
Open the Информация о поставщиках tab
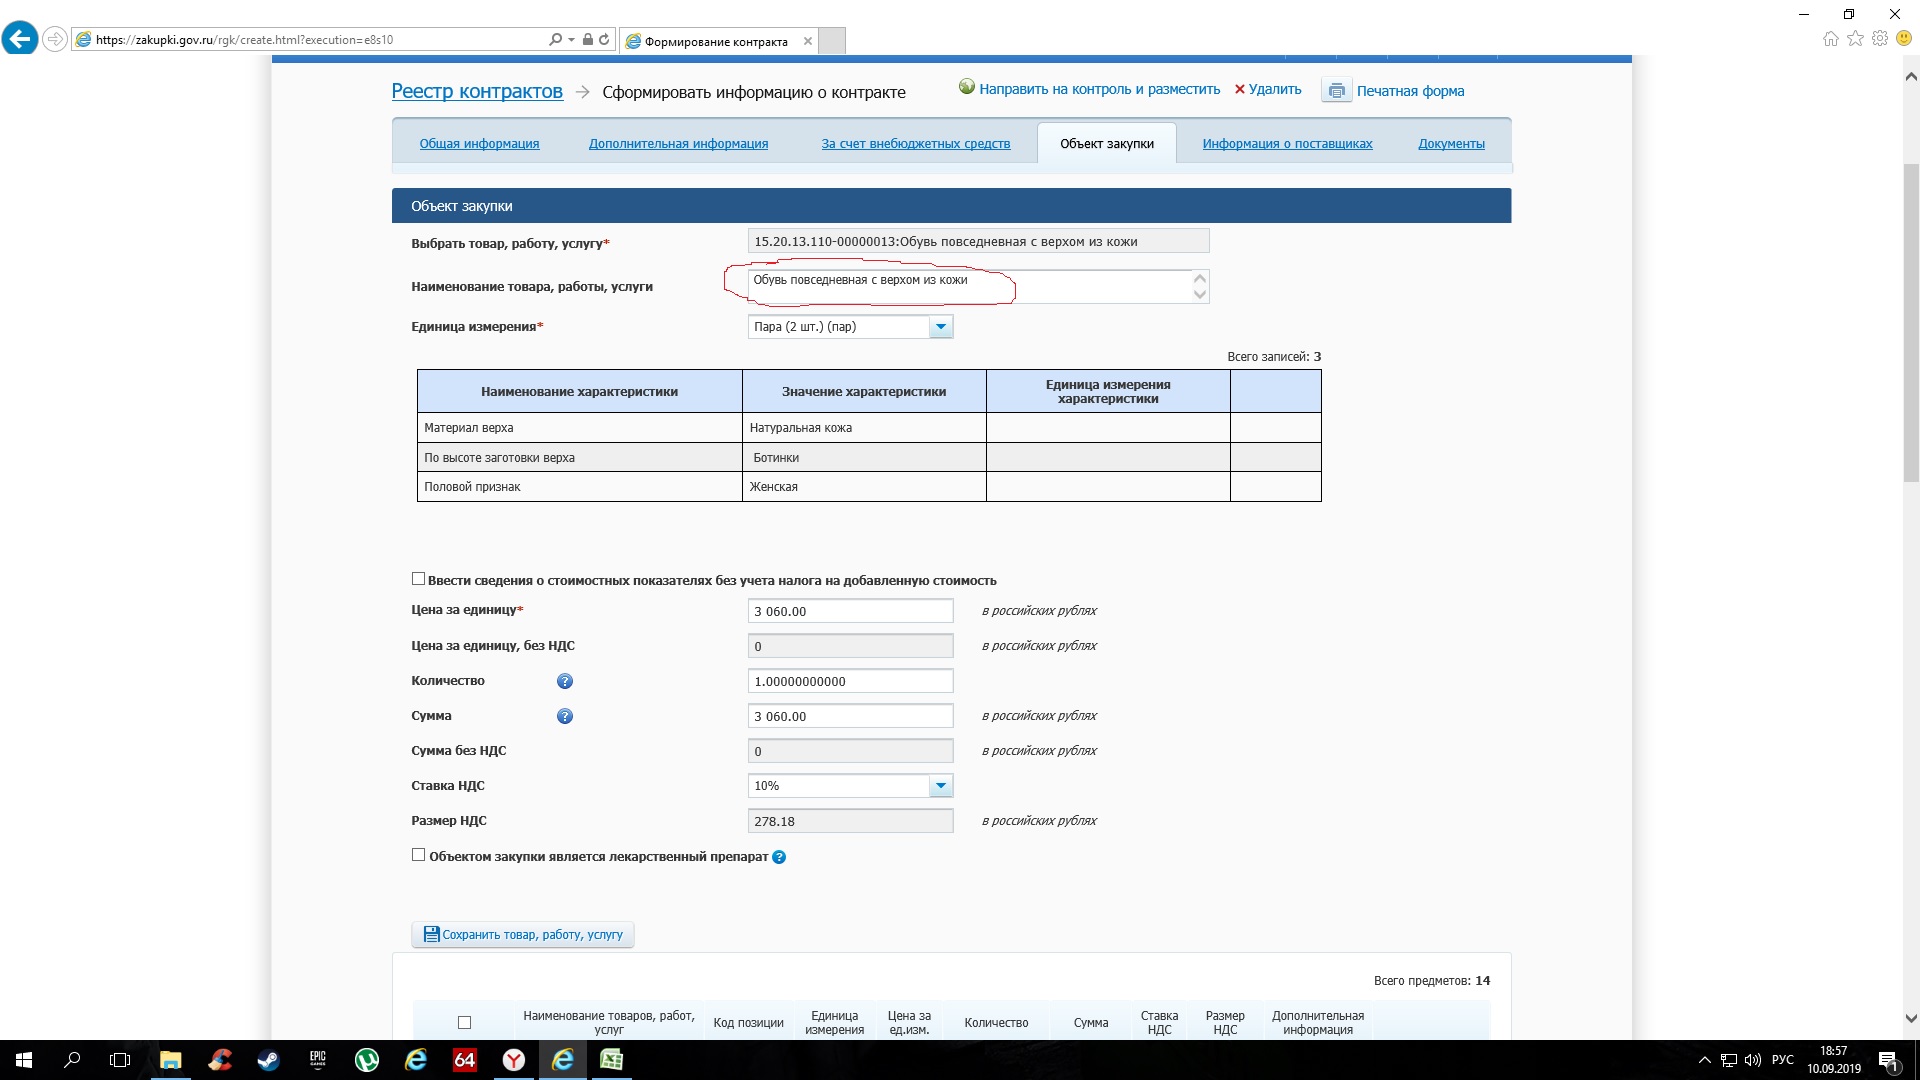pyautogui.click(x=1287, y=144)
